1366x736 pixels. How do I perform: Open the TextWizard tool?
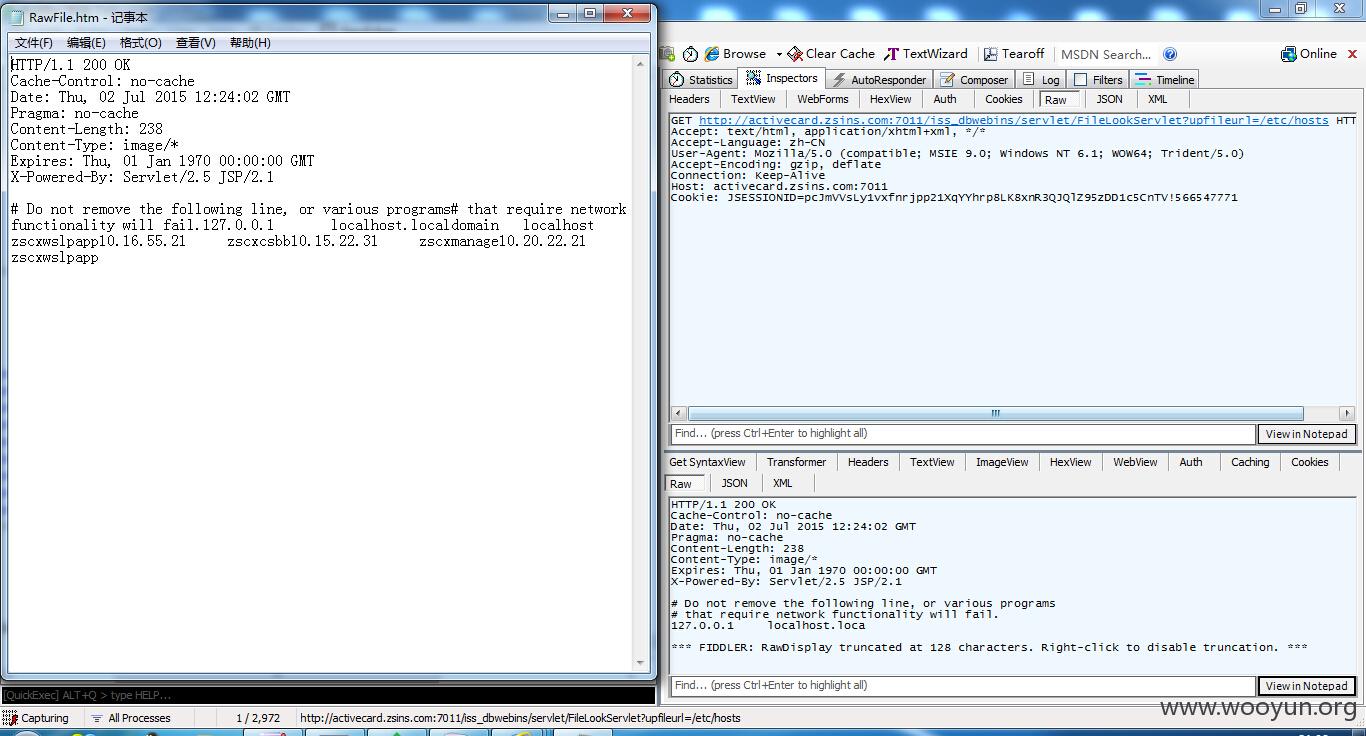pyautogui.click(x=926, y=54)
